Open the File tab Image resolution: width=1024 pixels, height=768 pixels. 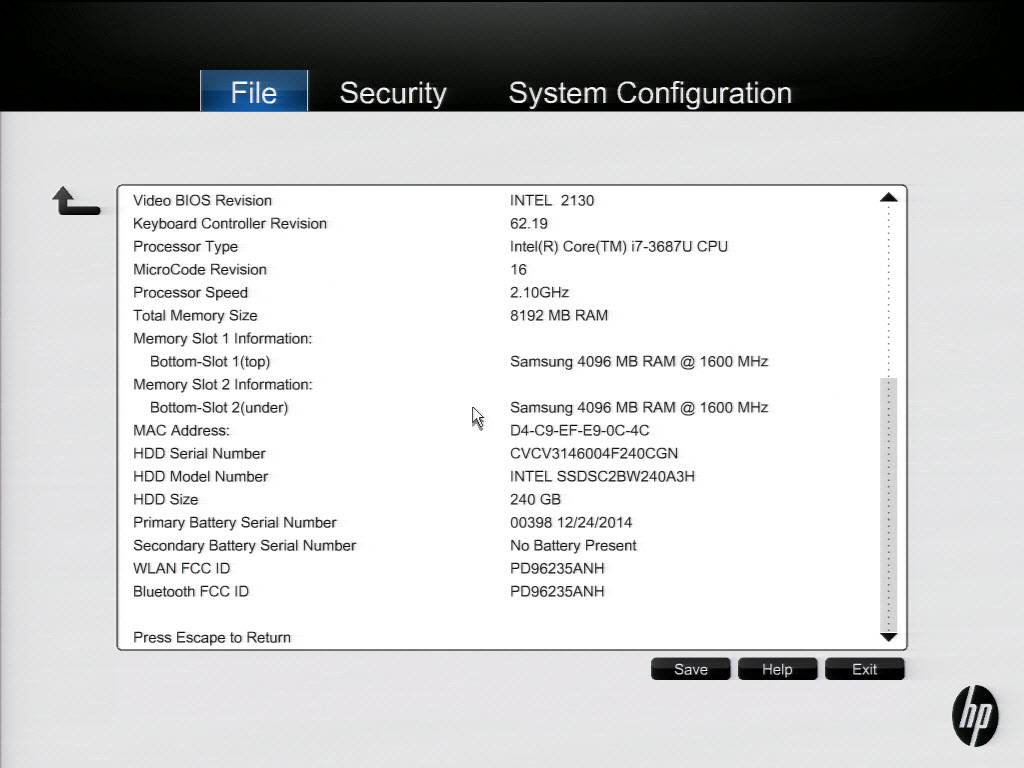click(254, 92)
